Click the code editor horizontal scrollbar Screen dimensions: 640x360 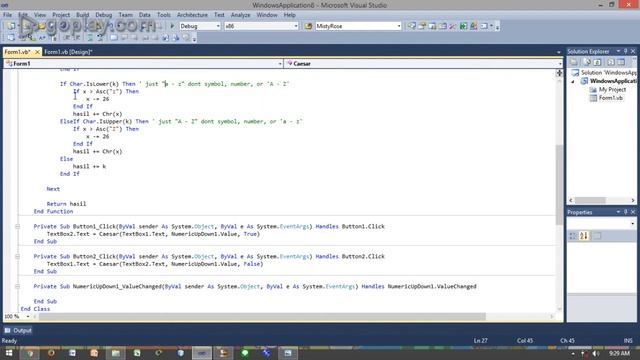point(262,316)
